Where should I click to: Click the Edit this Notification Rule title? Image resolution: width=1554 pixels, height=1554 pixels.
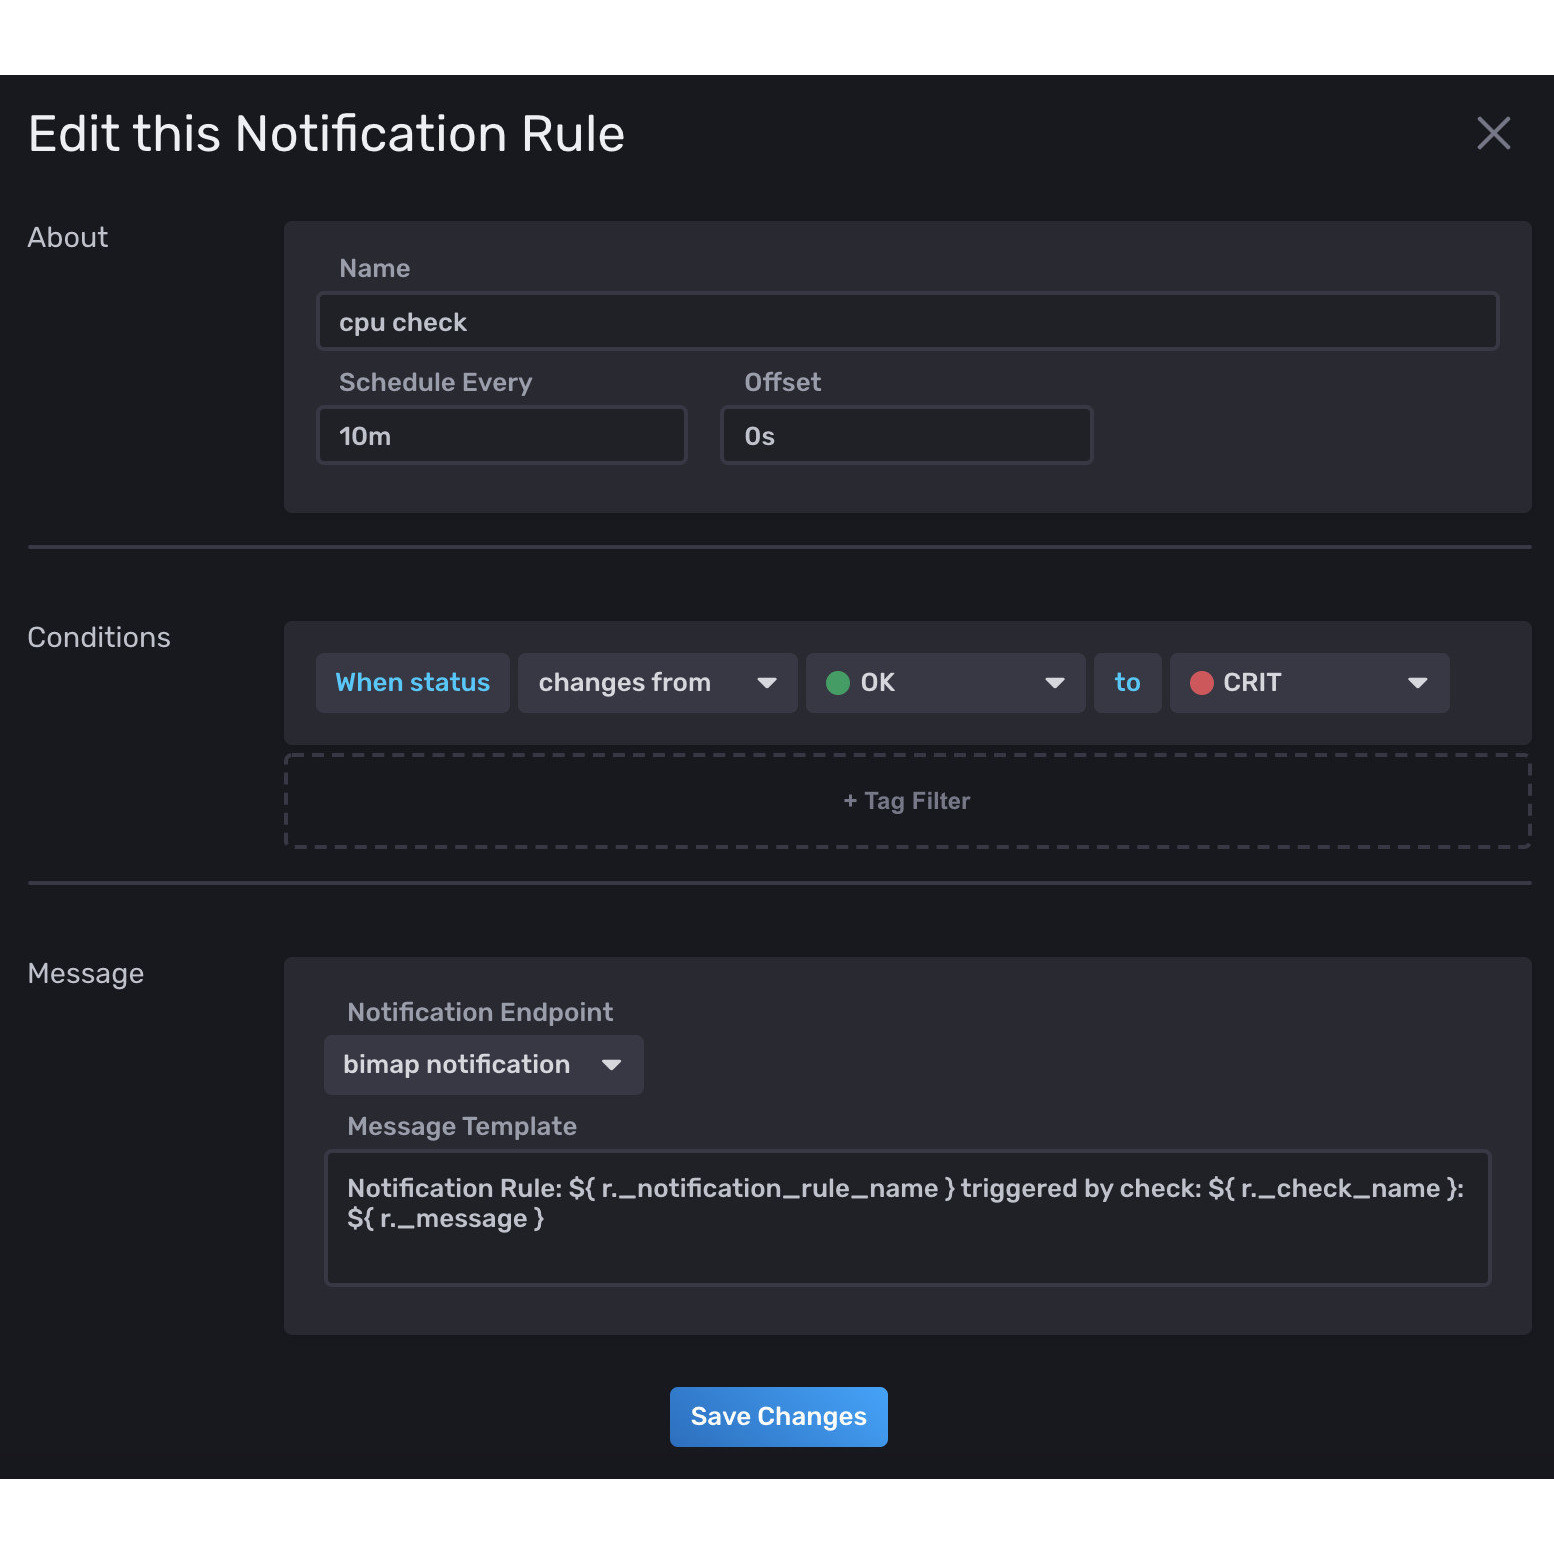coord(326,134)
